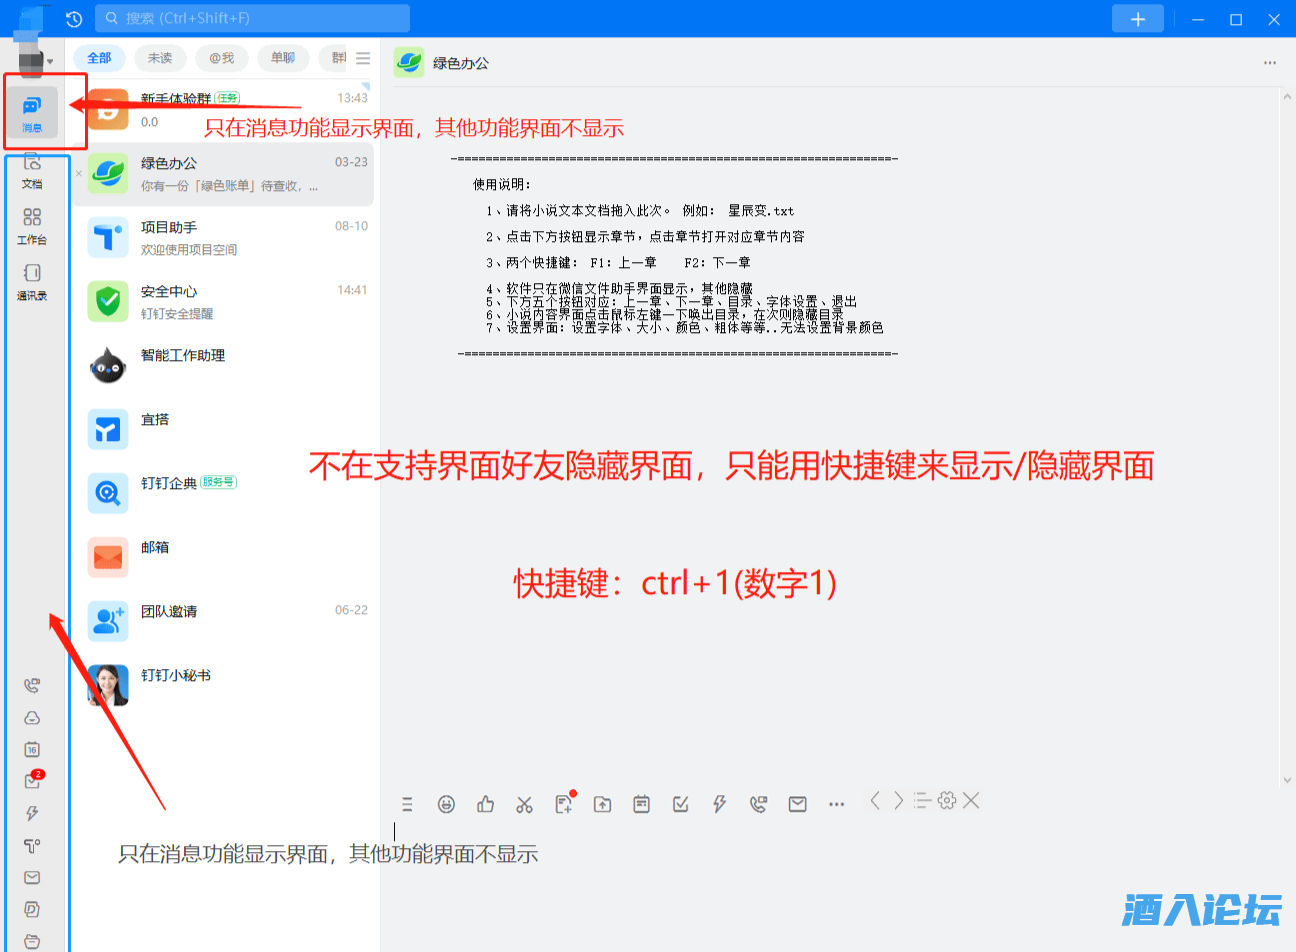
Task: Click the scissors screenshot icon
Action: coord(525,804)
